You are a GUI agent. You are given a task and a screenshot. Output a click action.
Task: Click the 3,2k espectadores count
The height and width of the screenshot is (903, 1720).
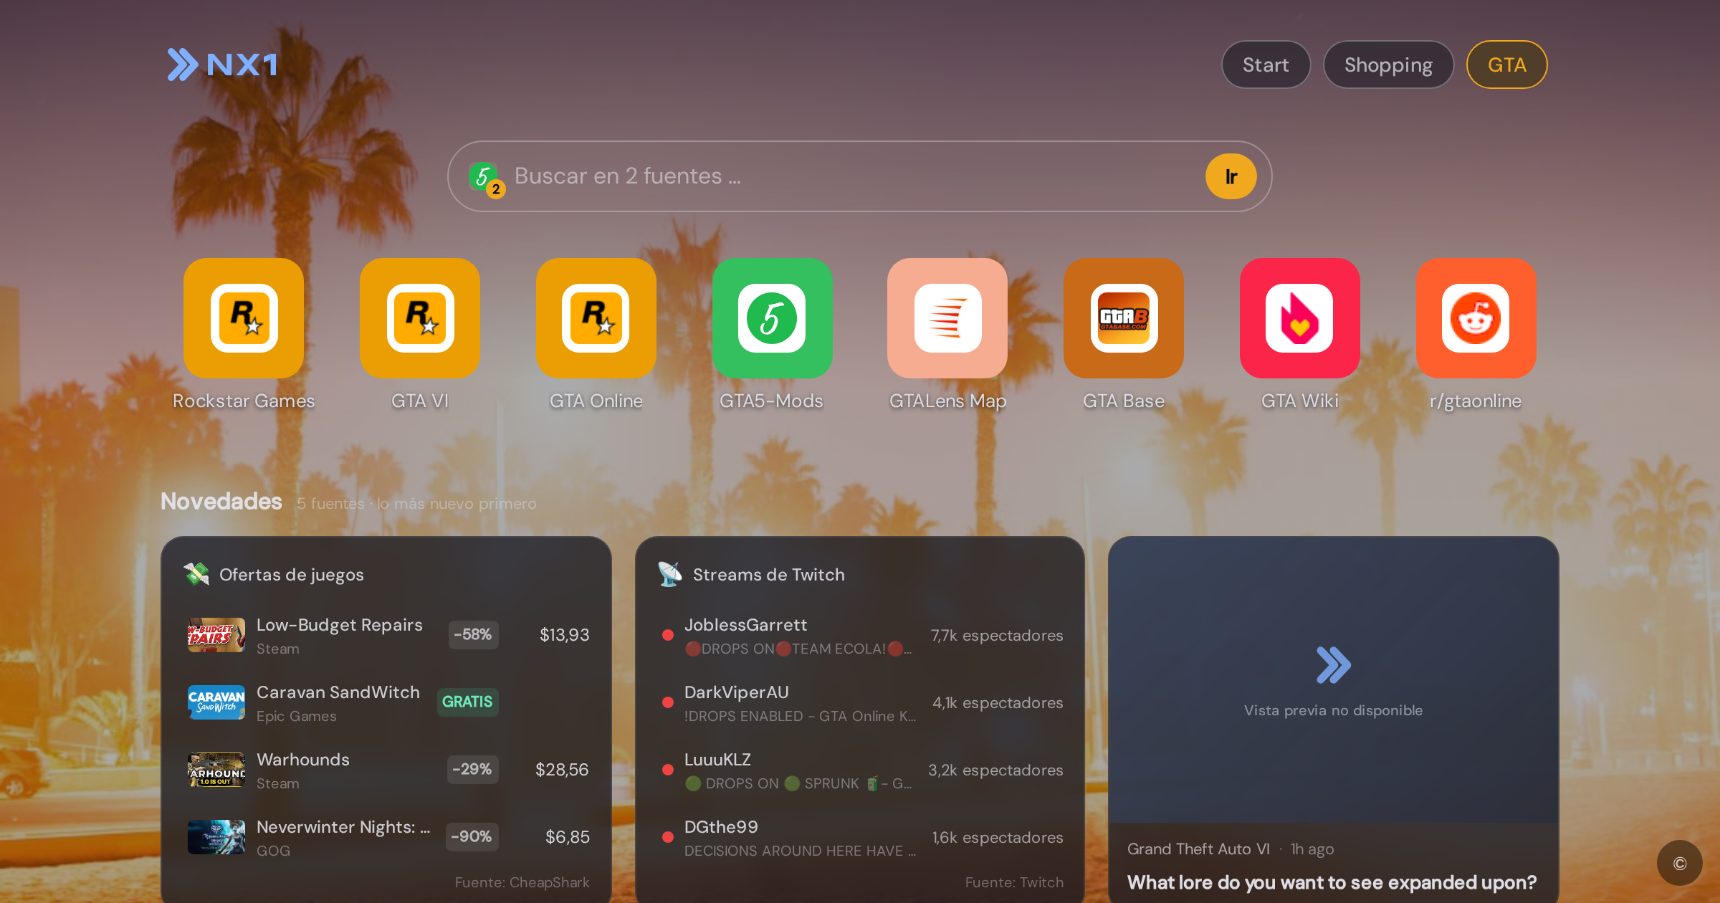click(x=996, y=770)
